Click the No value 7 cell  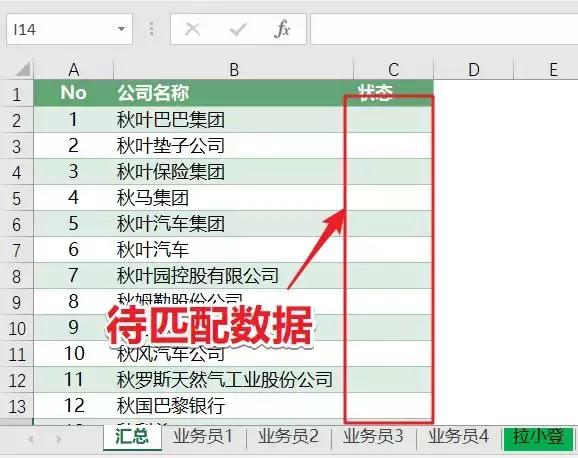tap(74, 276)
